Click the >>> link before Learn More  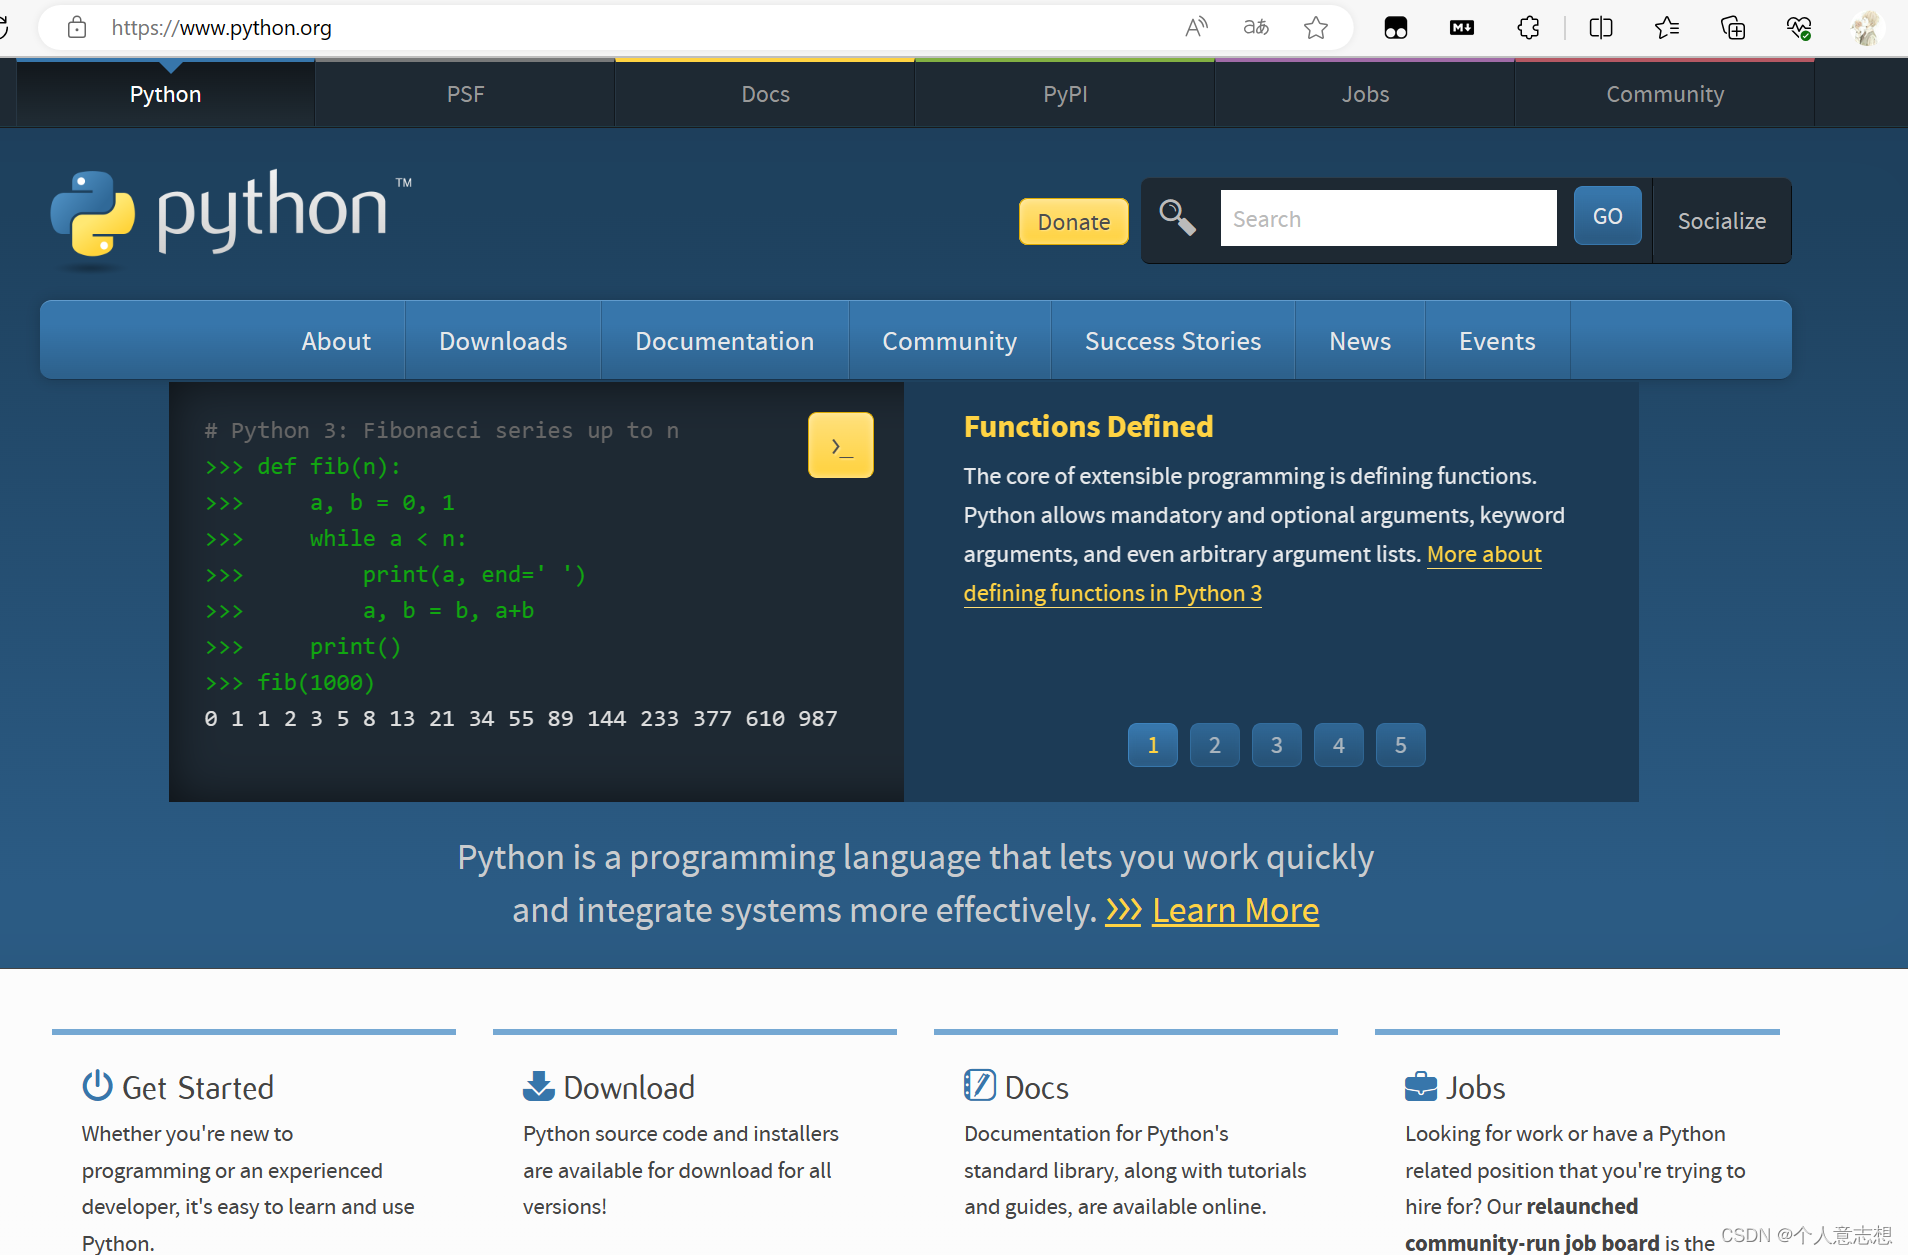(1123, 910)
